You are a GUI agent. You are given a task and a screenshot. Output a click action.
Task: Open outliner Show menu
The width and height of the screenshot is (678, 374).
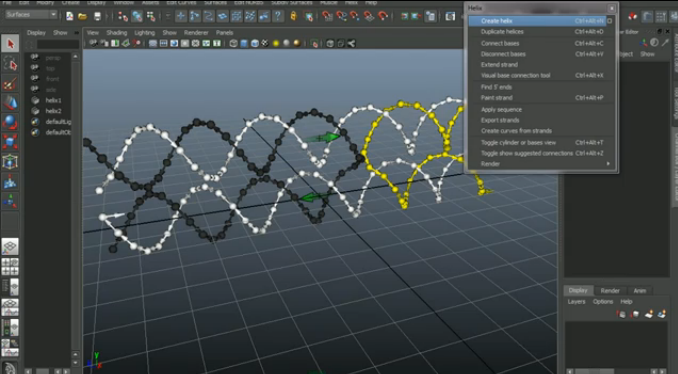pos(60,33)
